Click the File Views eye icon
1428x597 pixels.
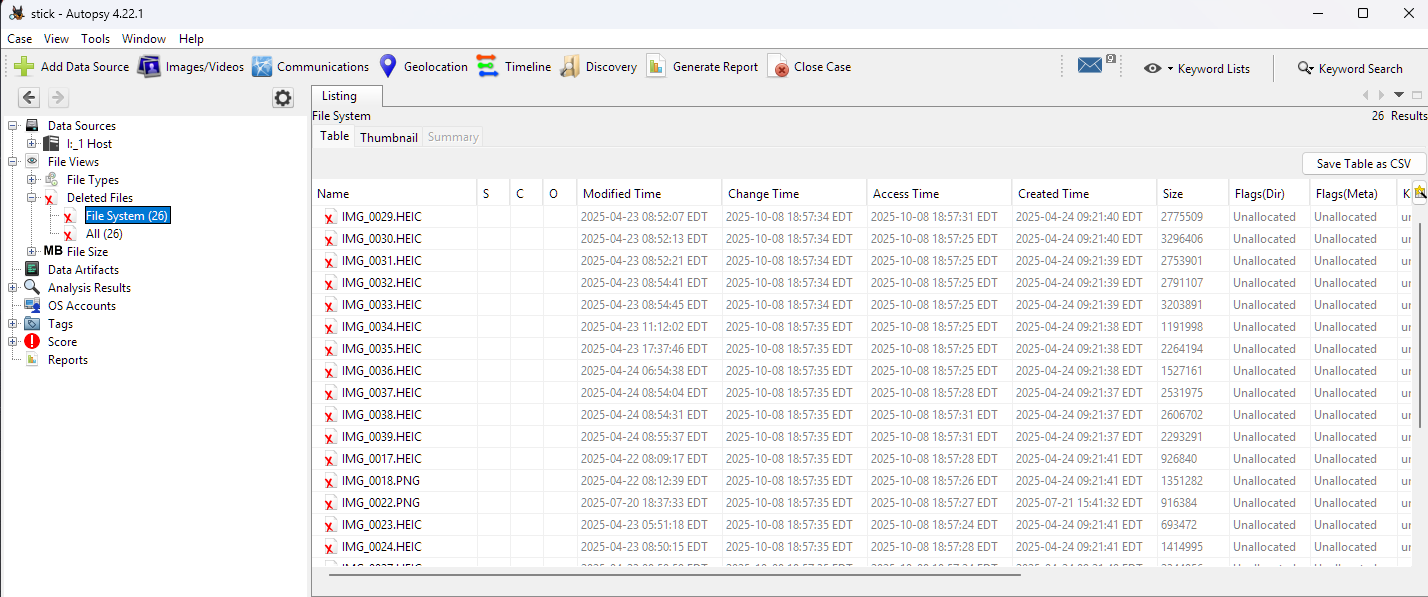coord(32,162)
